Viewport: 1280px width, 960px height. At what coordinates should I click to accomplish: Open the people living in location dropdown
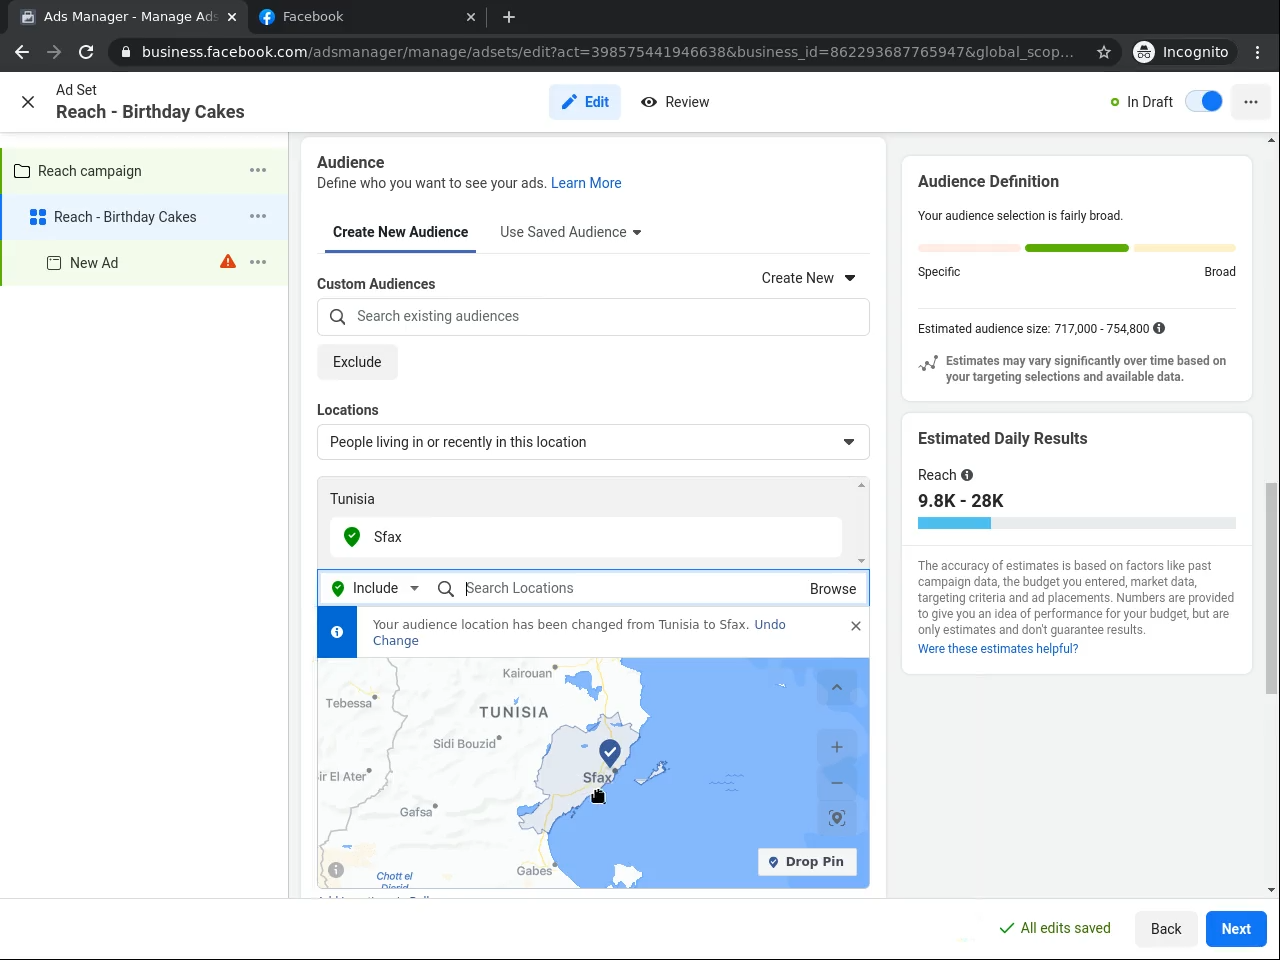click(x=593, y=442)
